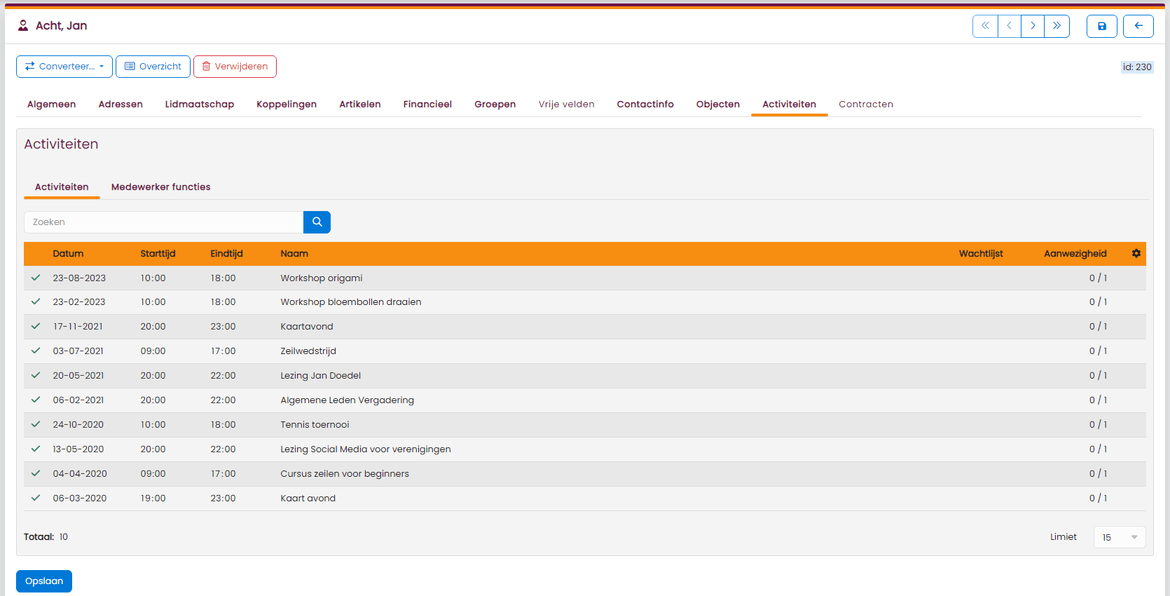The image size is (1170, 596).
Task: Click the Wachtlijst column header
Action: coord(980,254)
